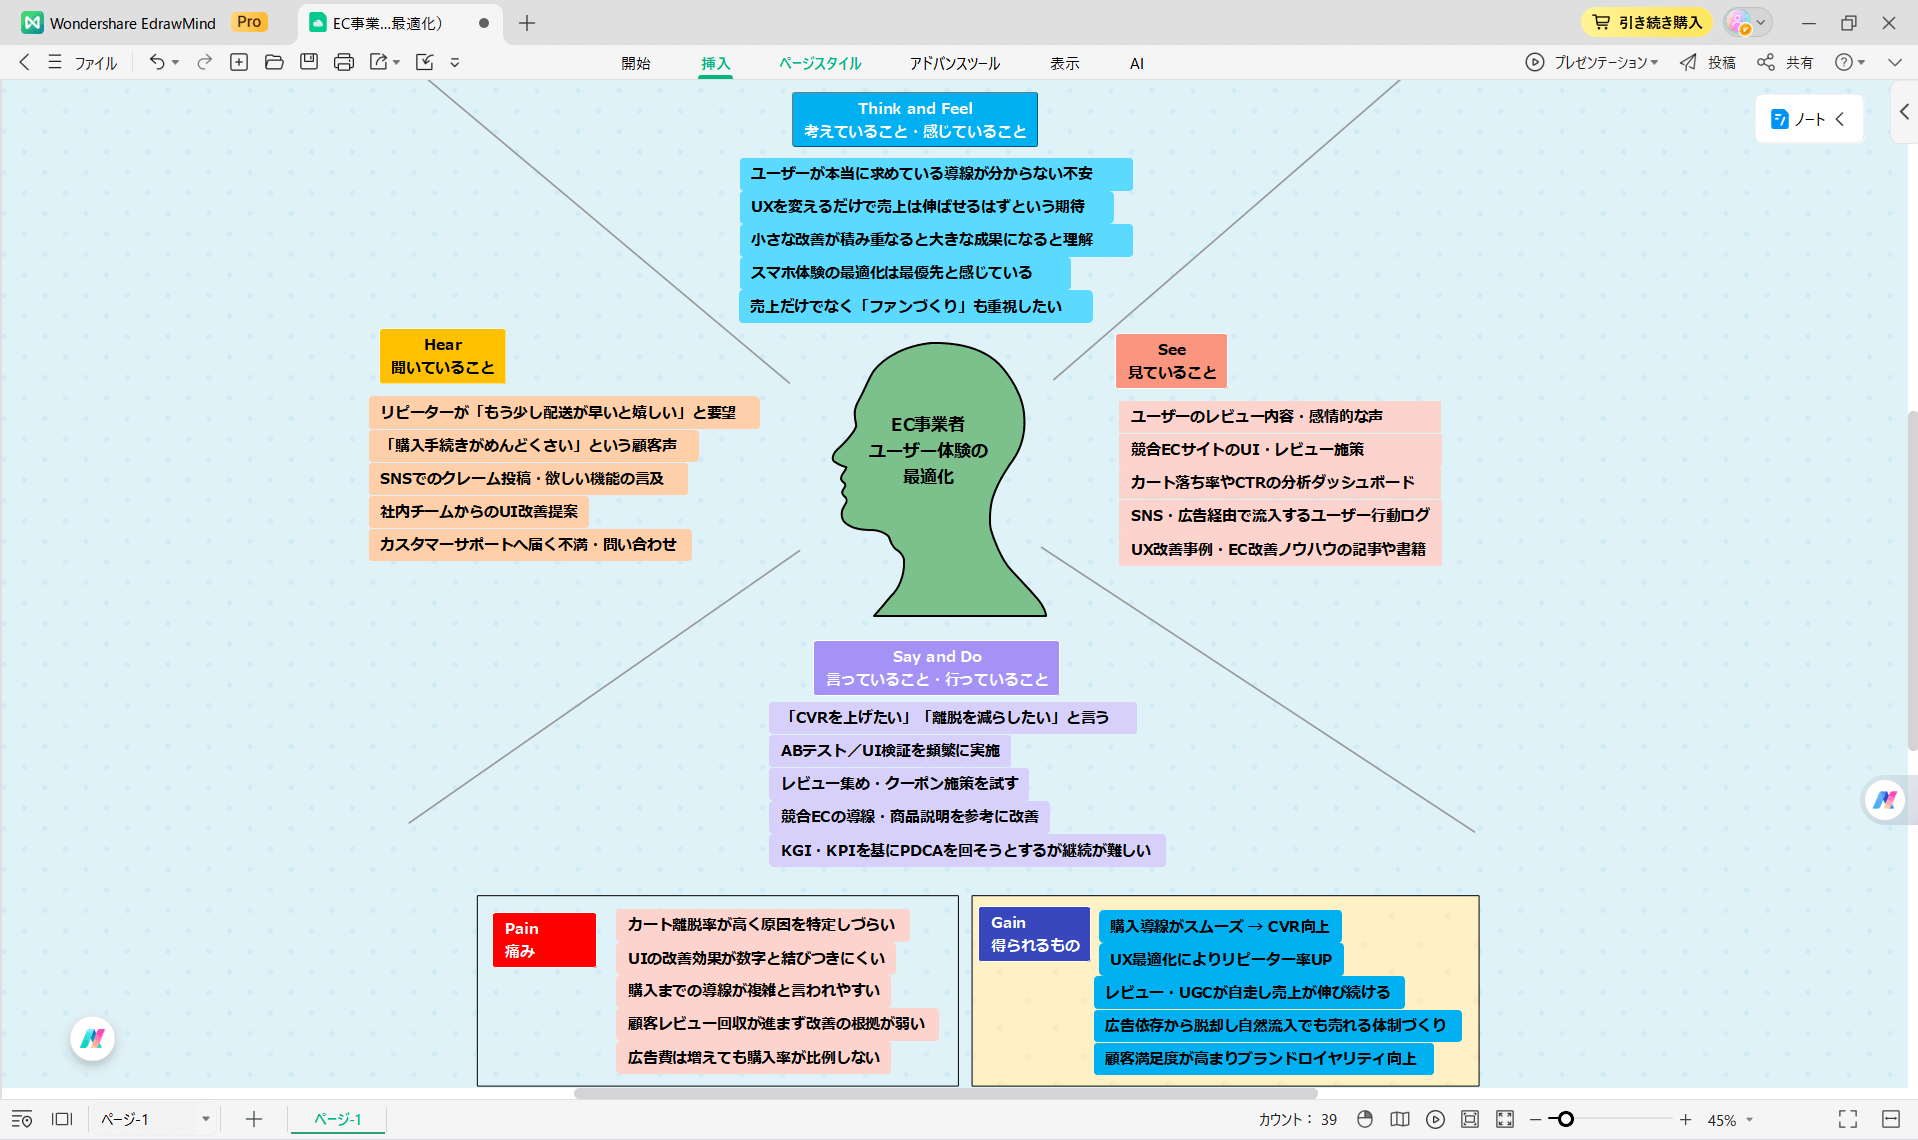Click the new document plus icon
This screenshot has height=1140, width=1918.
pyautogui.click(x=239, y=62)
